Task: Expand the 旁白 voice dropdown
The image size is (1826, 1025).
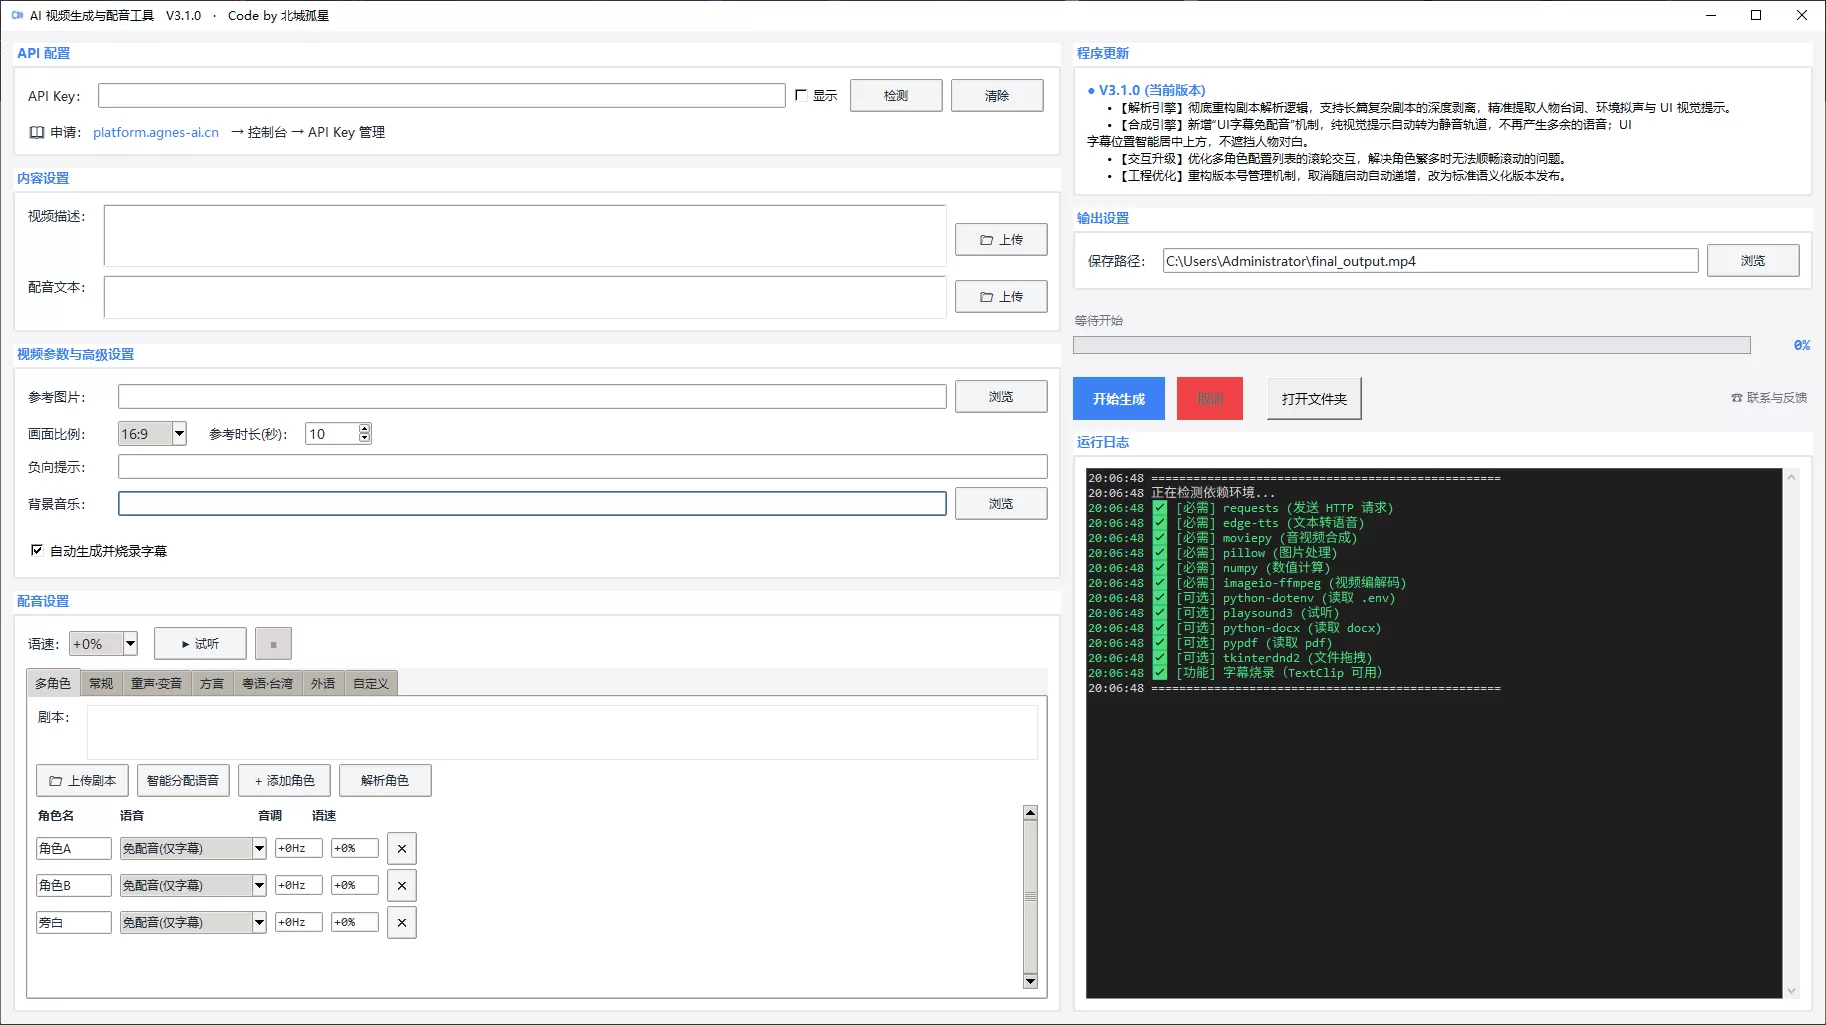Action: coord(259,923)
